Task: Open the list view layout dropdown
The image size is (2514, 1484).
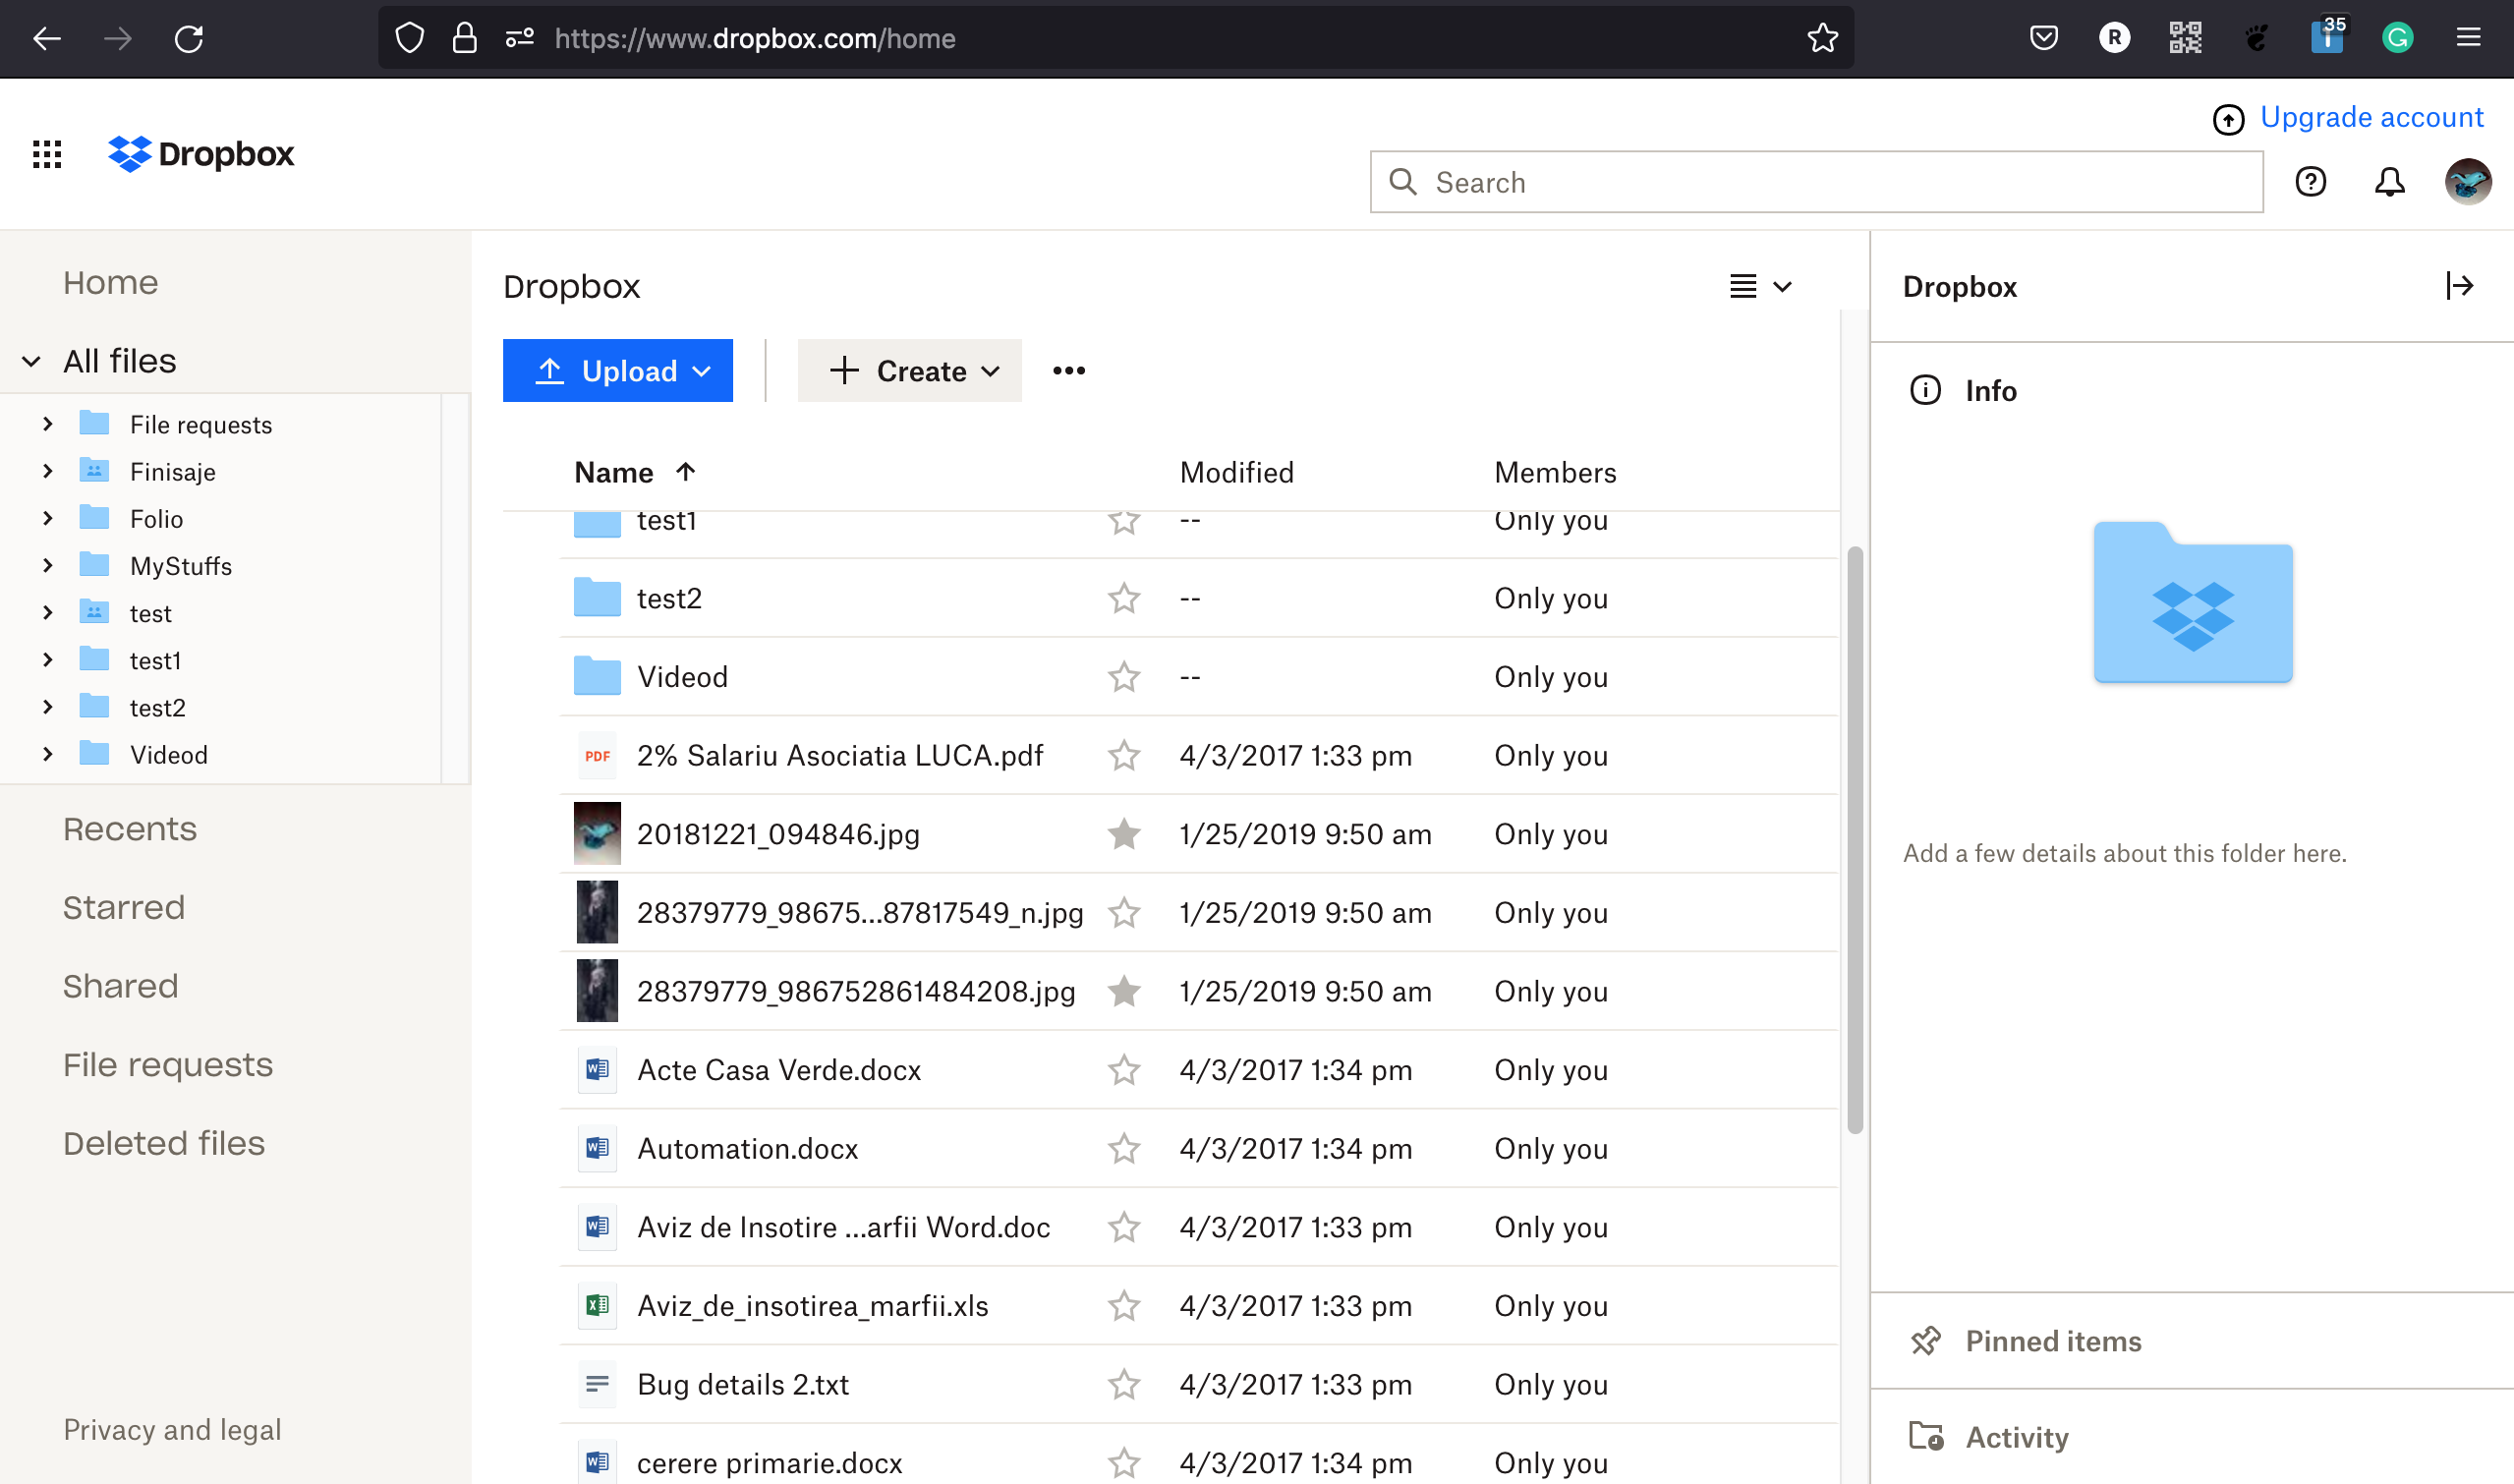Action: tap(1760, 287)
